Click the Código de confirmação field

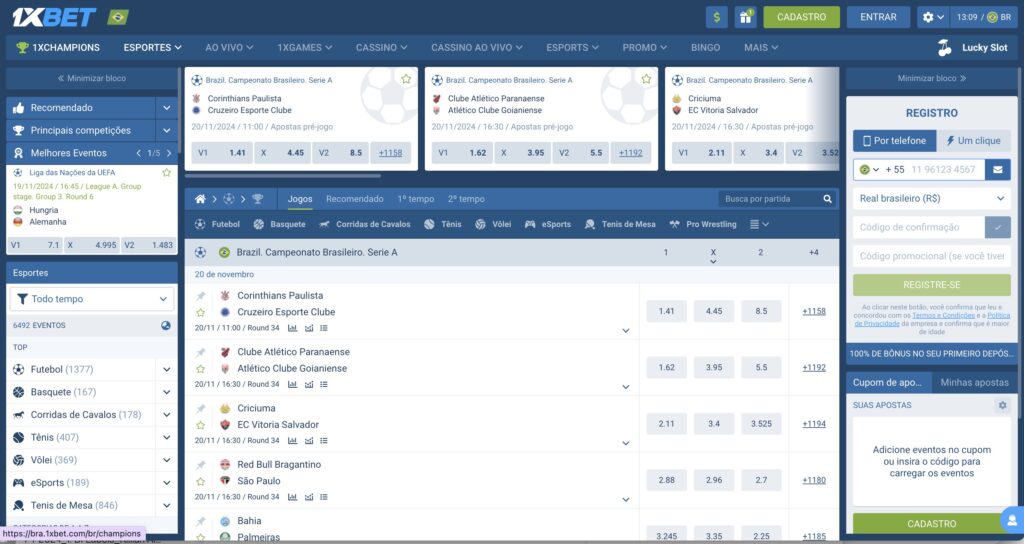pyautogui.click(x=918, y=227)
